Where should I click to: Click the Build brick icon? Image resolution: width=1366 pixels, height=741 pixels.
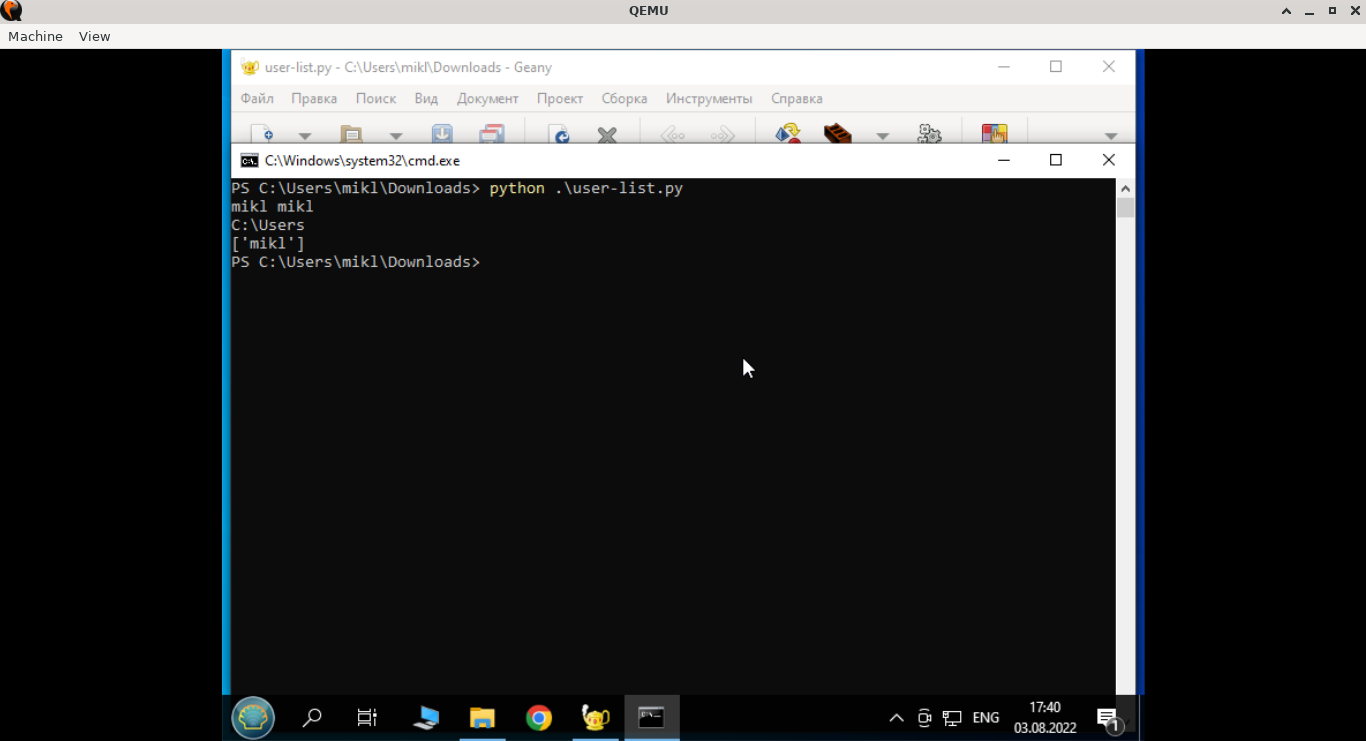[837, 133]
